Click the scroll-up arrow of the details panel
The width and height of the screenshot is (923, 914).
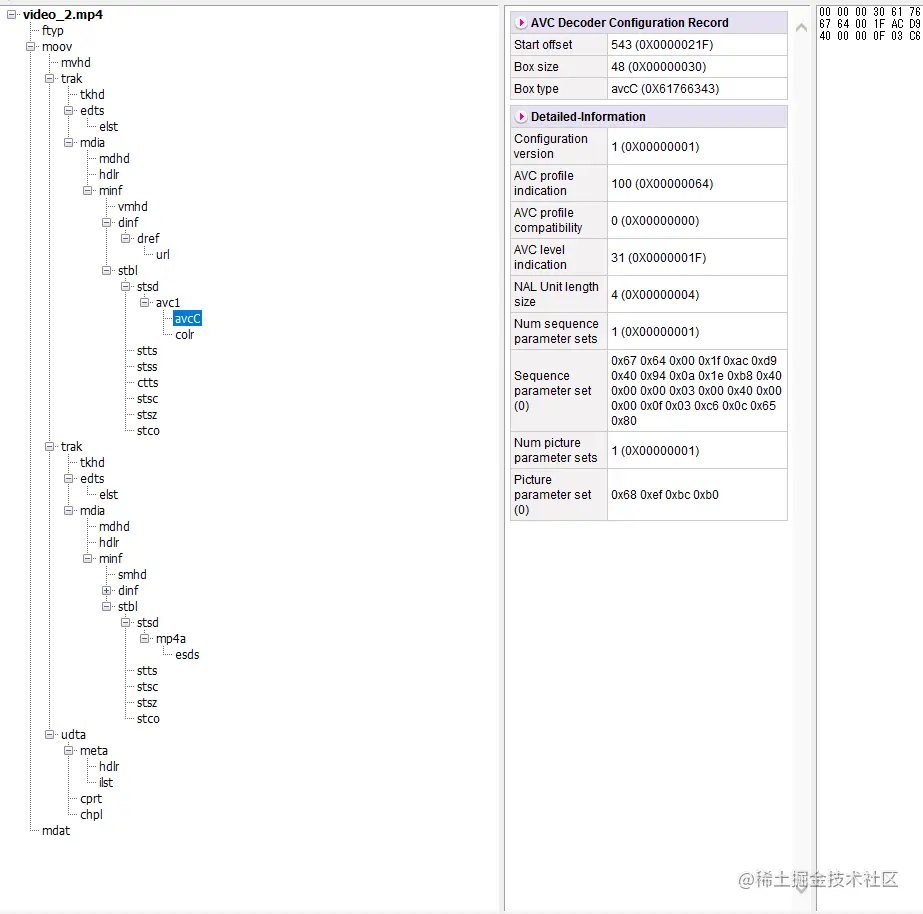click(x=801, y=27)
